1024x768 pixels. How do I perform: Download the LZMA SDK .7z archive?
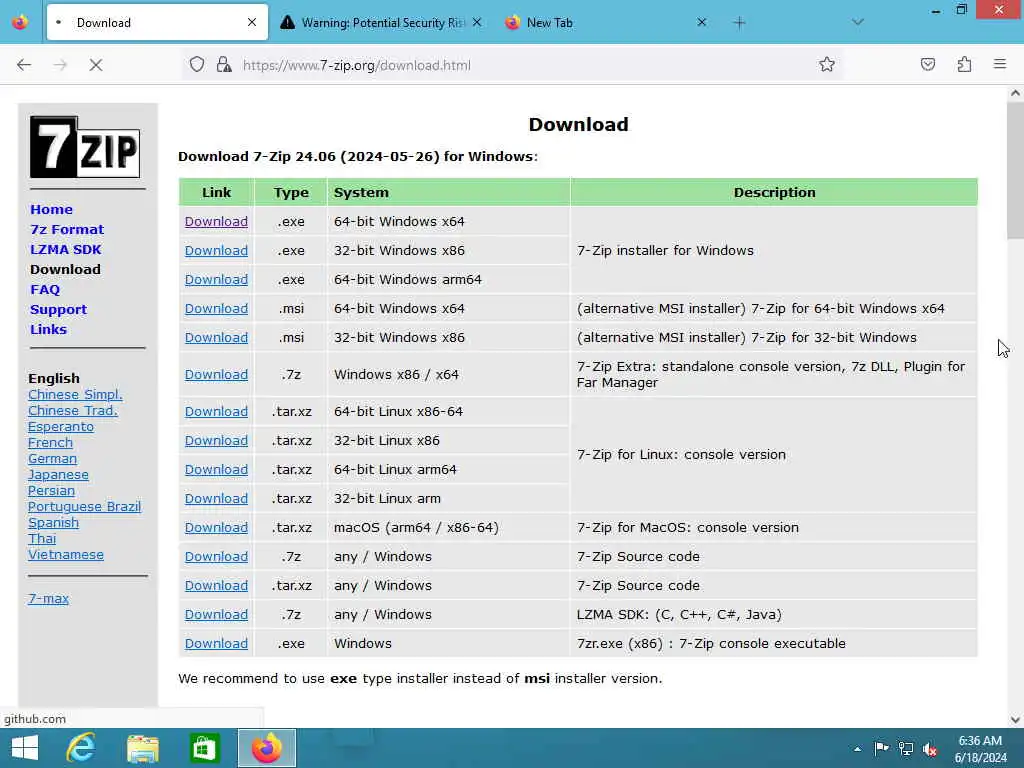click(216, 615)
